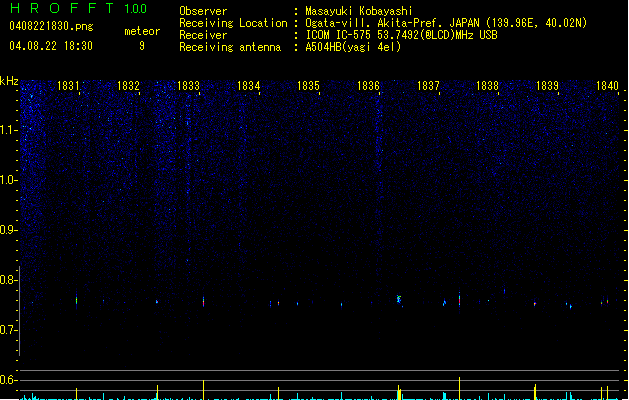Click the date stamp 04.08.22 18:30

pos(51,46)
